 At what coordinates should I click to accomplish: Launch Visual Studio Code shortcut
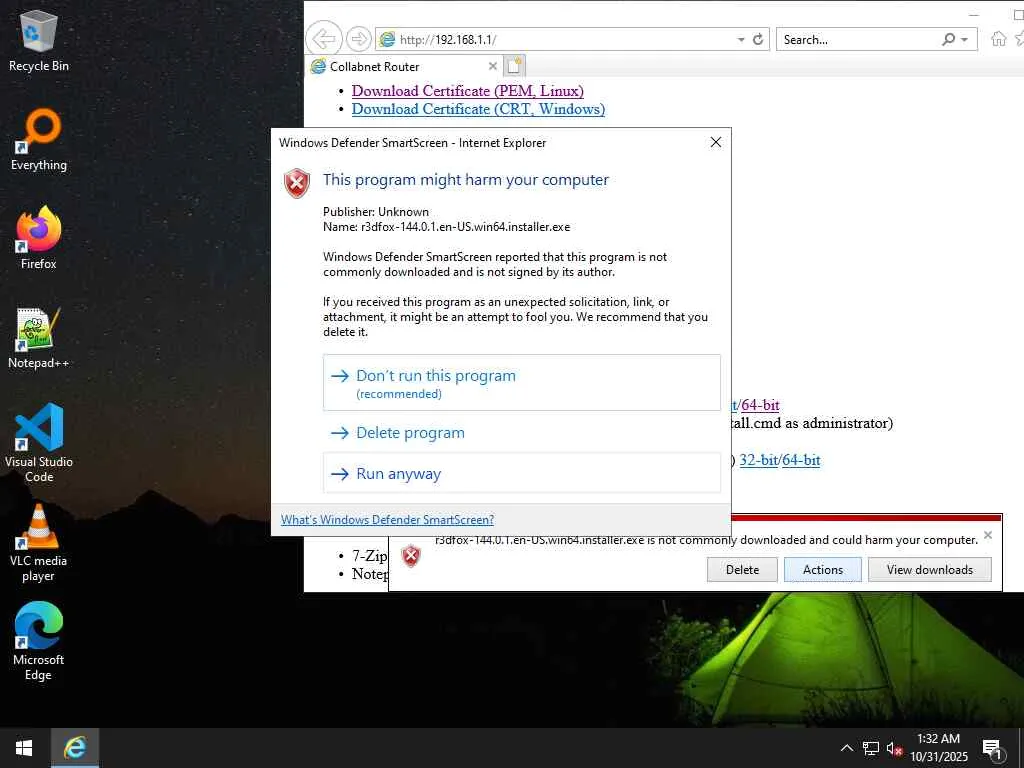pyautogui.click(x=39, y=443)
